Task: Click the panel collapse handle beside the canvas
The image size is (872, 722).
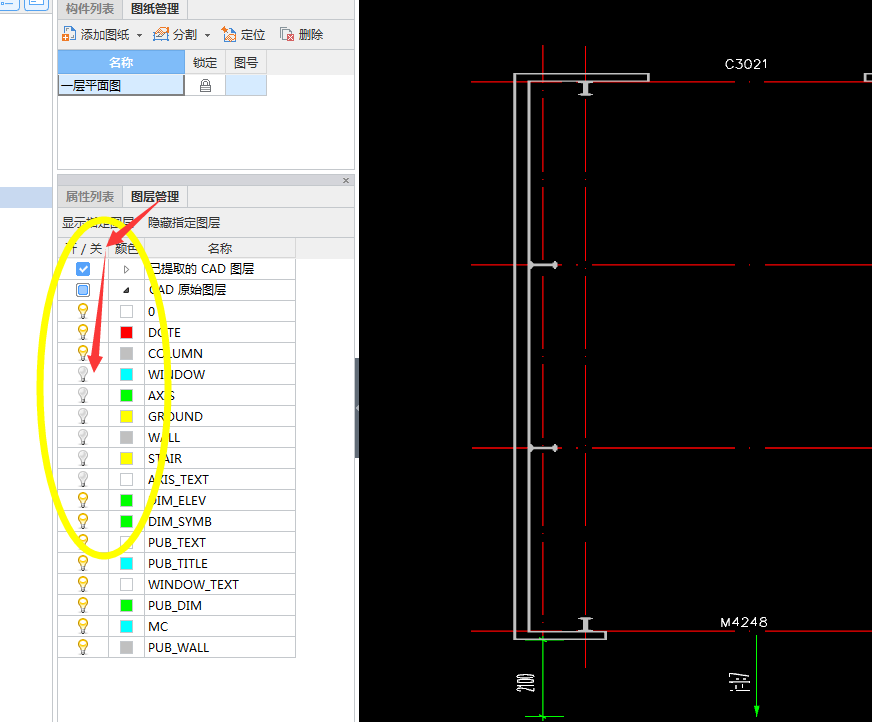Action: coord(356,408)
